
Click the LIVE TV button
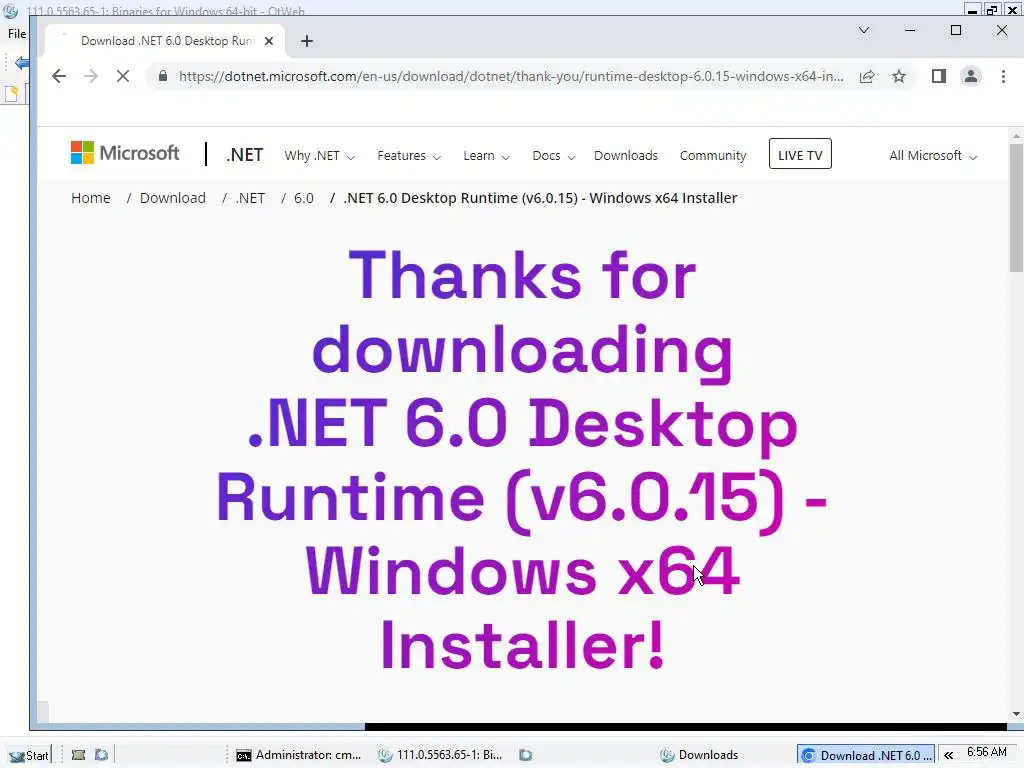pos(800,154)
